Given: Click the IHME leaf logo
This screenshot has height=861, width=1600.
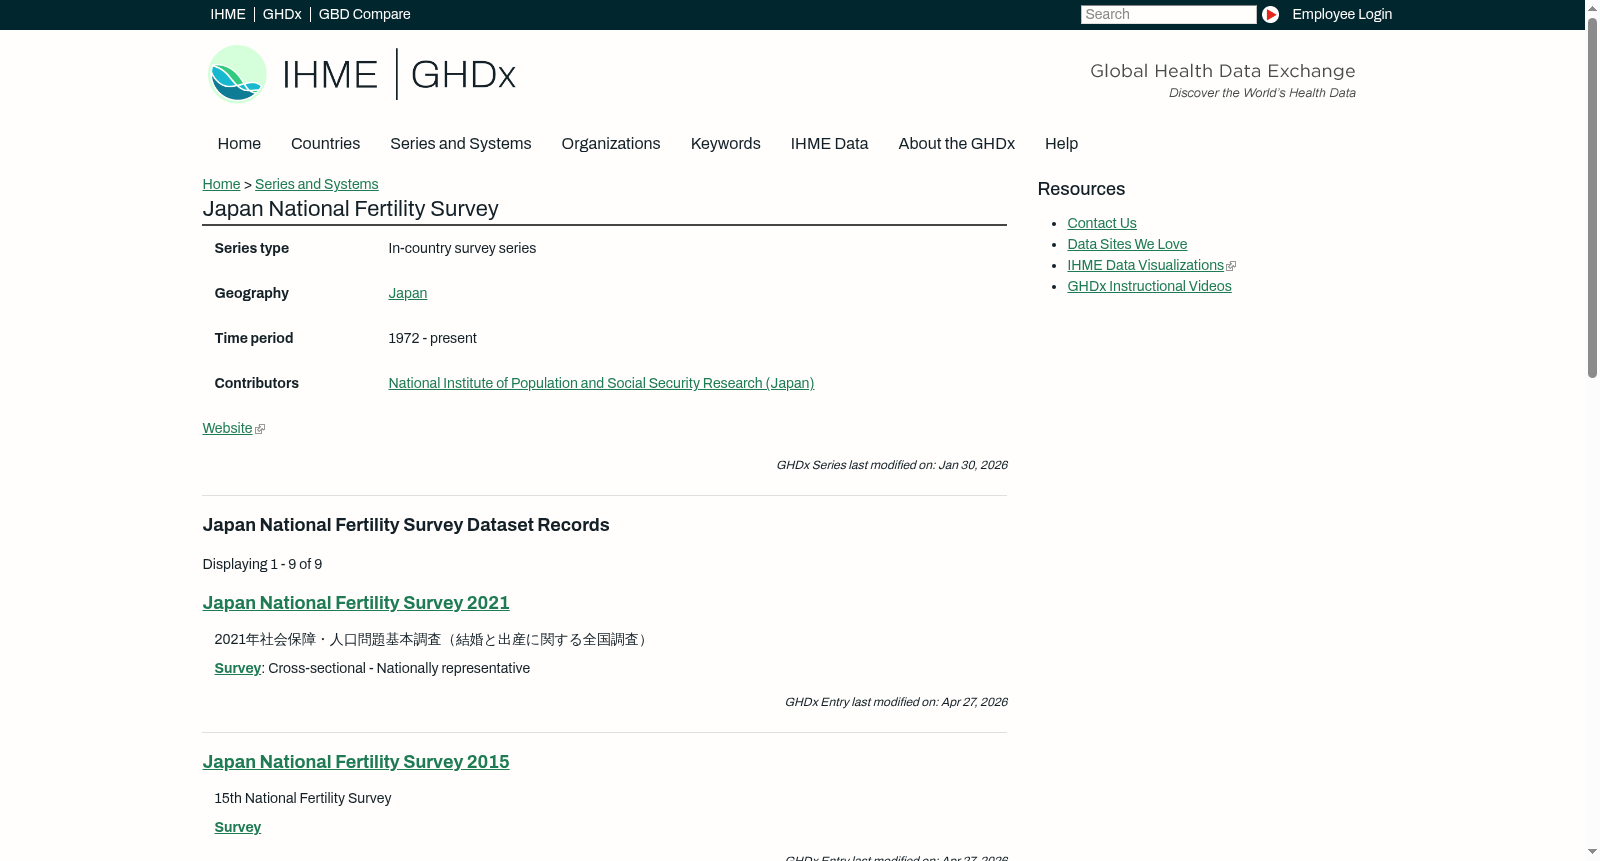Looking at the screenshot, I should [237, 74].
